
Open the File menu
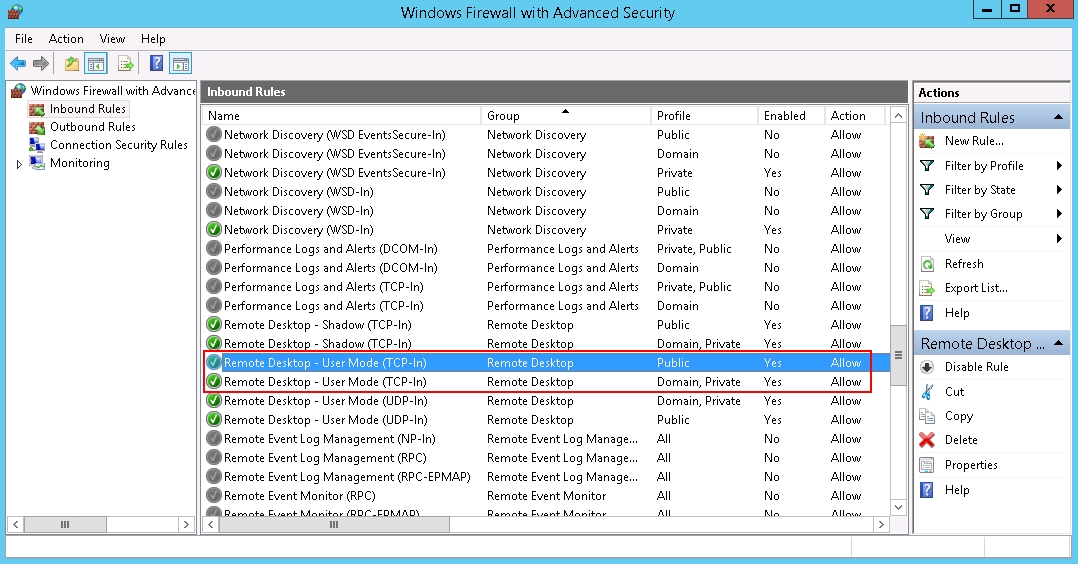pyautogui.click(x=24, y=39)
